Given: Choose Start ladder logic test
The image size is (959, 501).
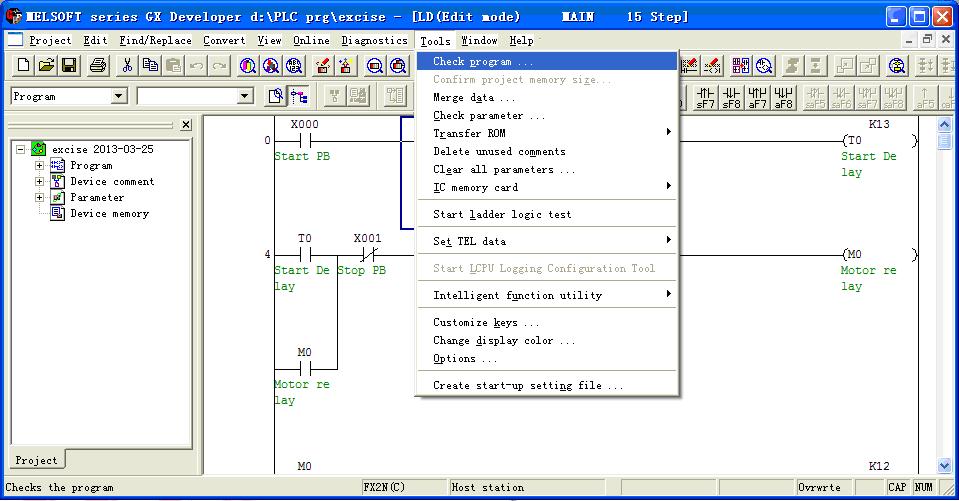Looking at the screenshot, I should (501, 215).
